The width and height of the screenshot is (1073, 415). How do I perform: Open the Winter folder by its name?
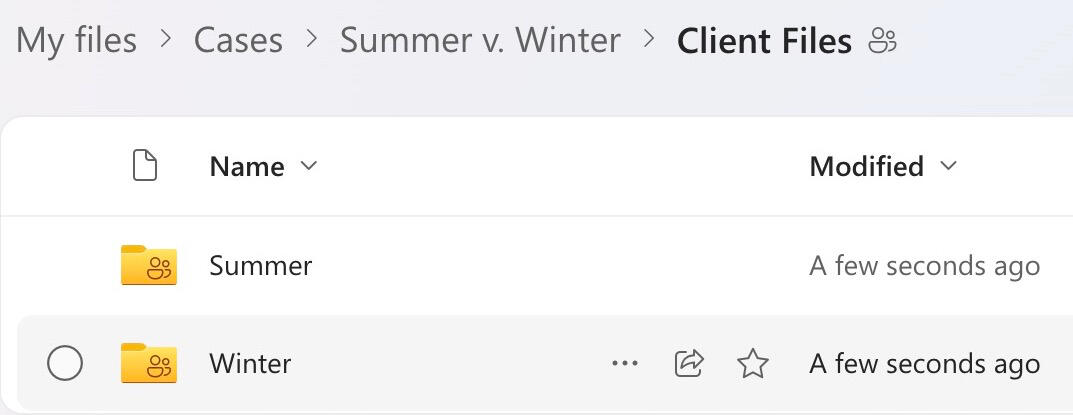coord(250,364)
